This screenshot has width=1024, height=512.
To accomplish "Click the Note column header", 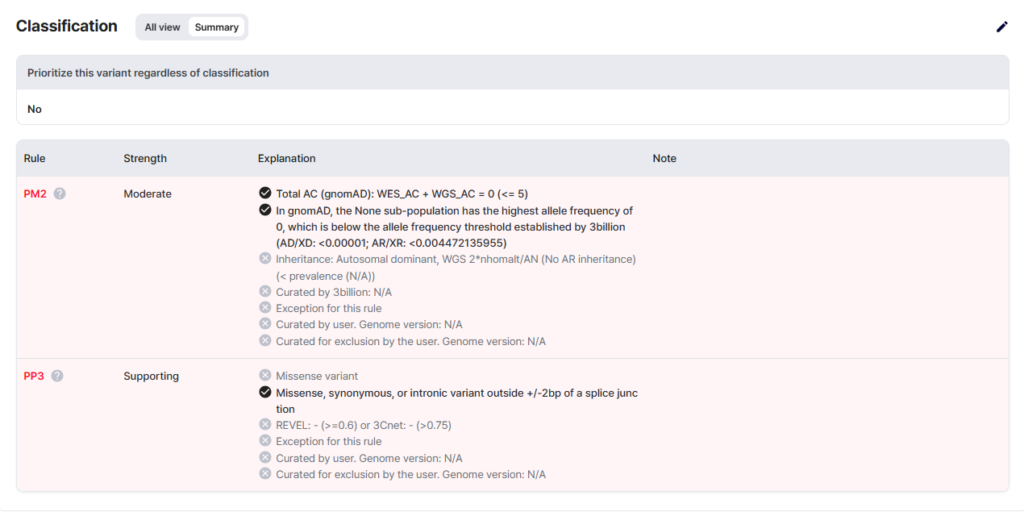I will coord(664,158).
